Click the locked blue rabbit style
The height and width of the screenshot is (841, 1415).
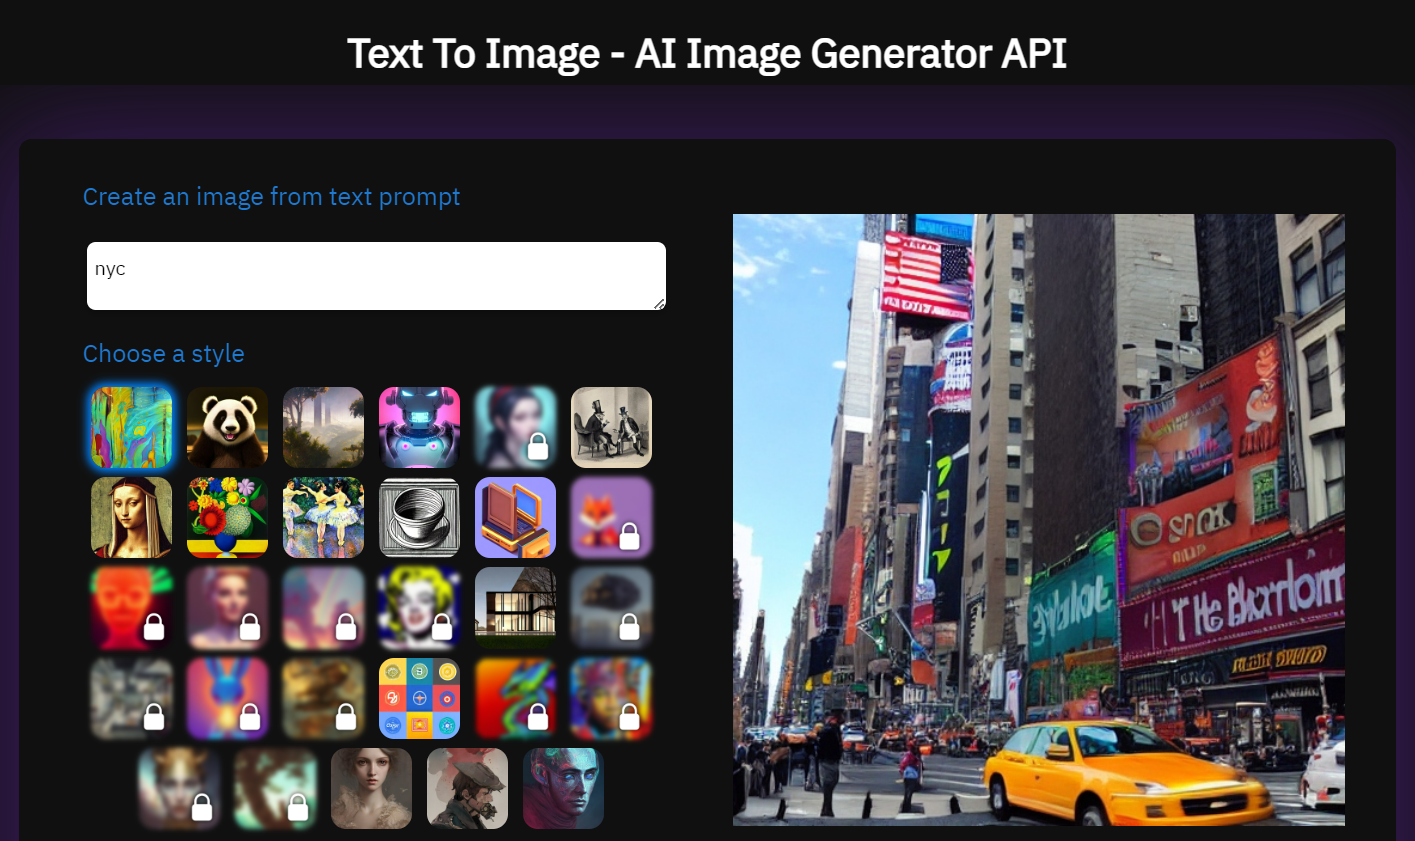tap(227, 698)
